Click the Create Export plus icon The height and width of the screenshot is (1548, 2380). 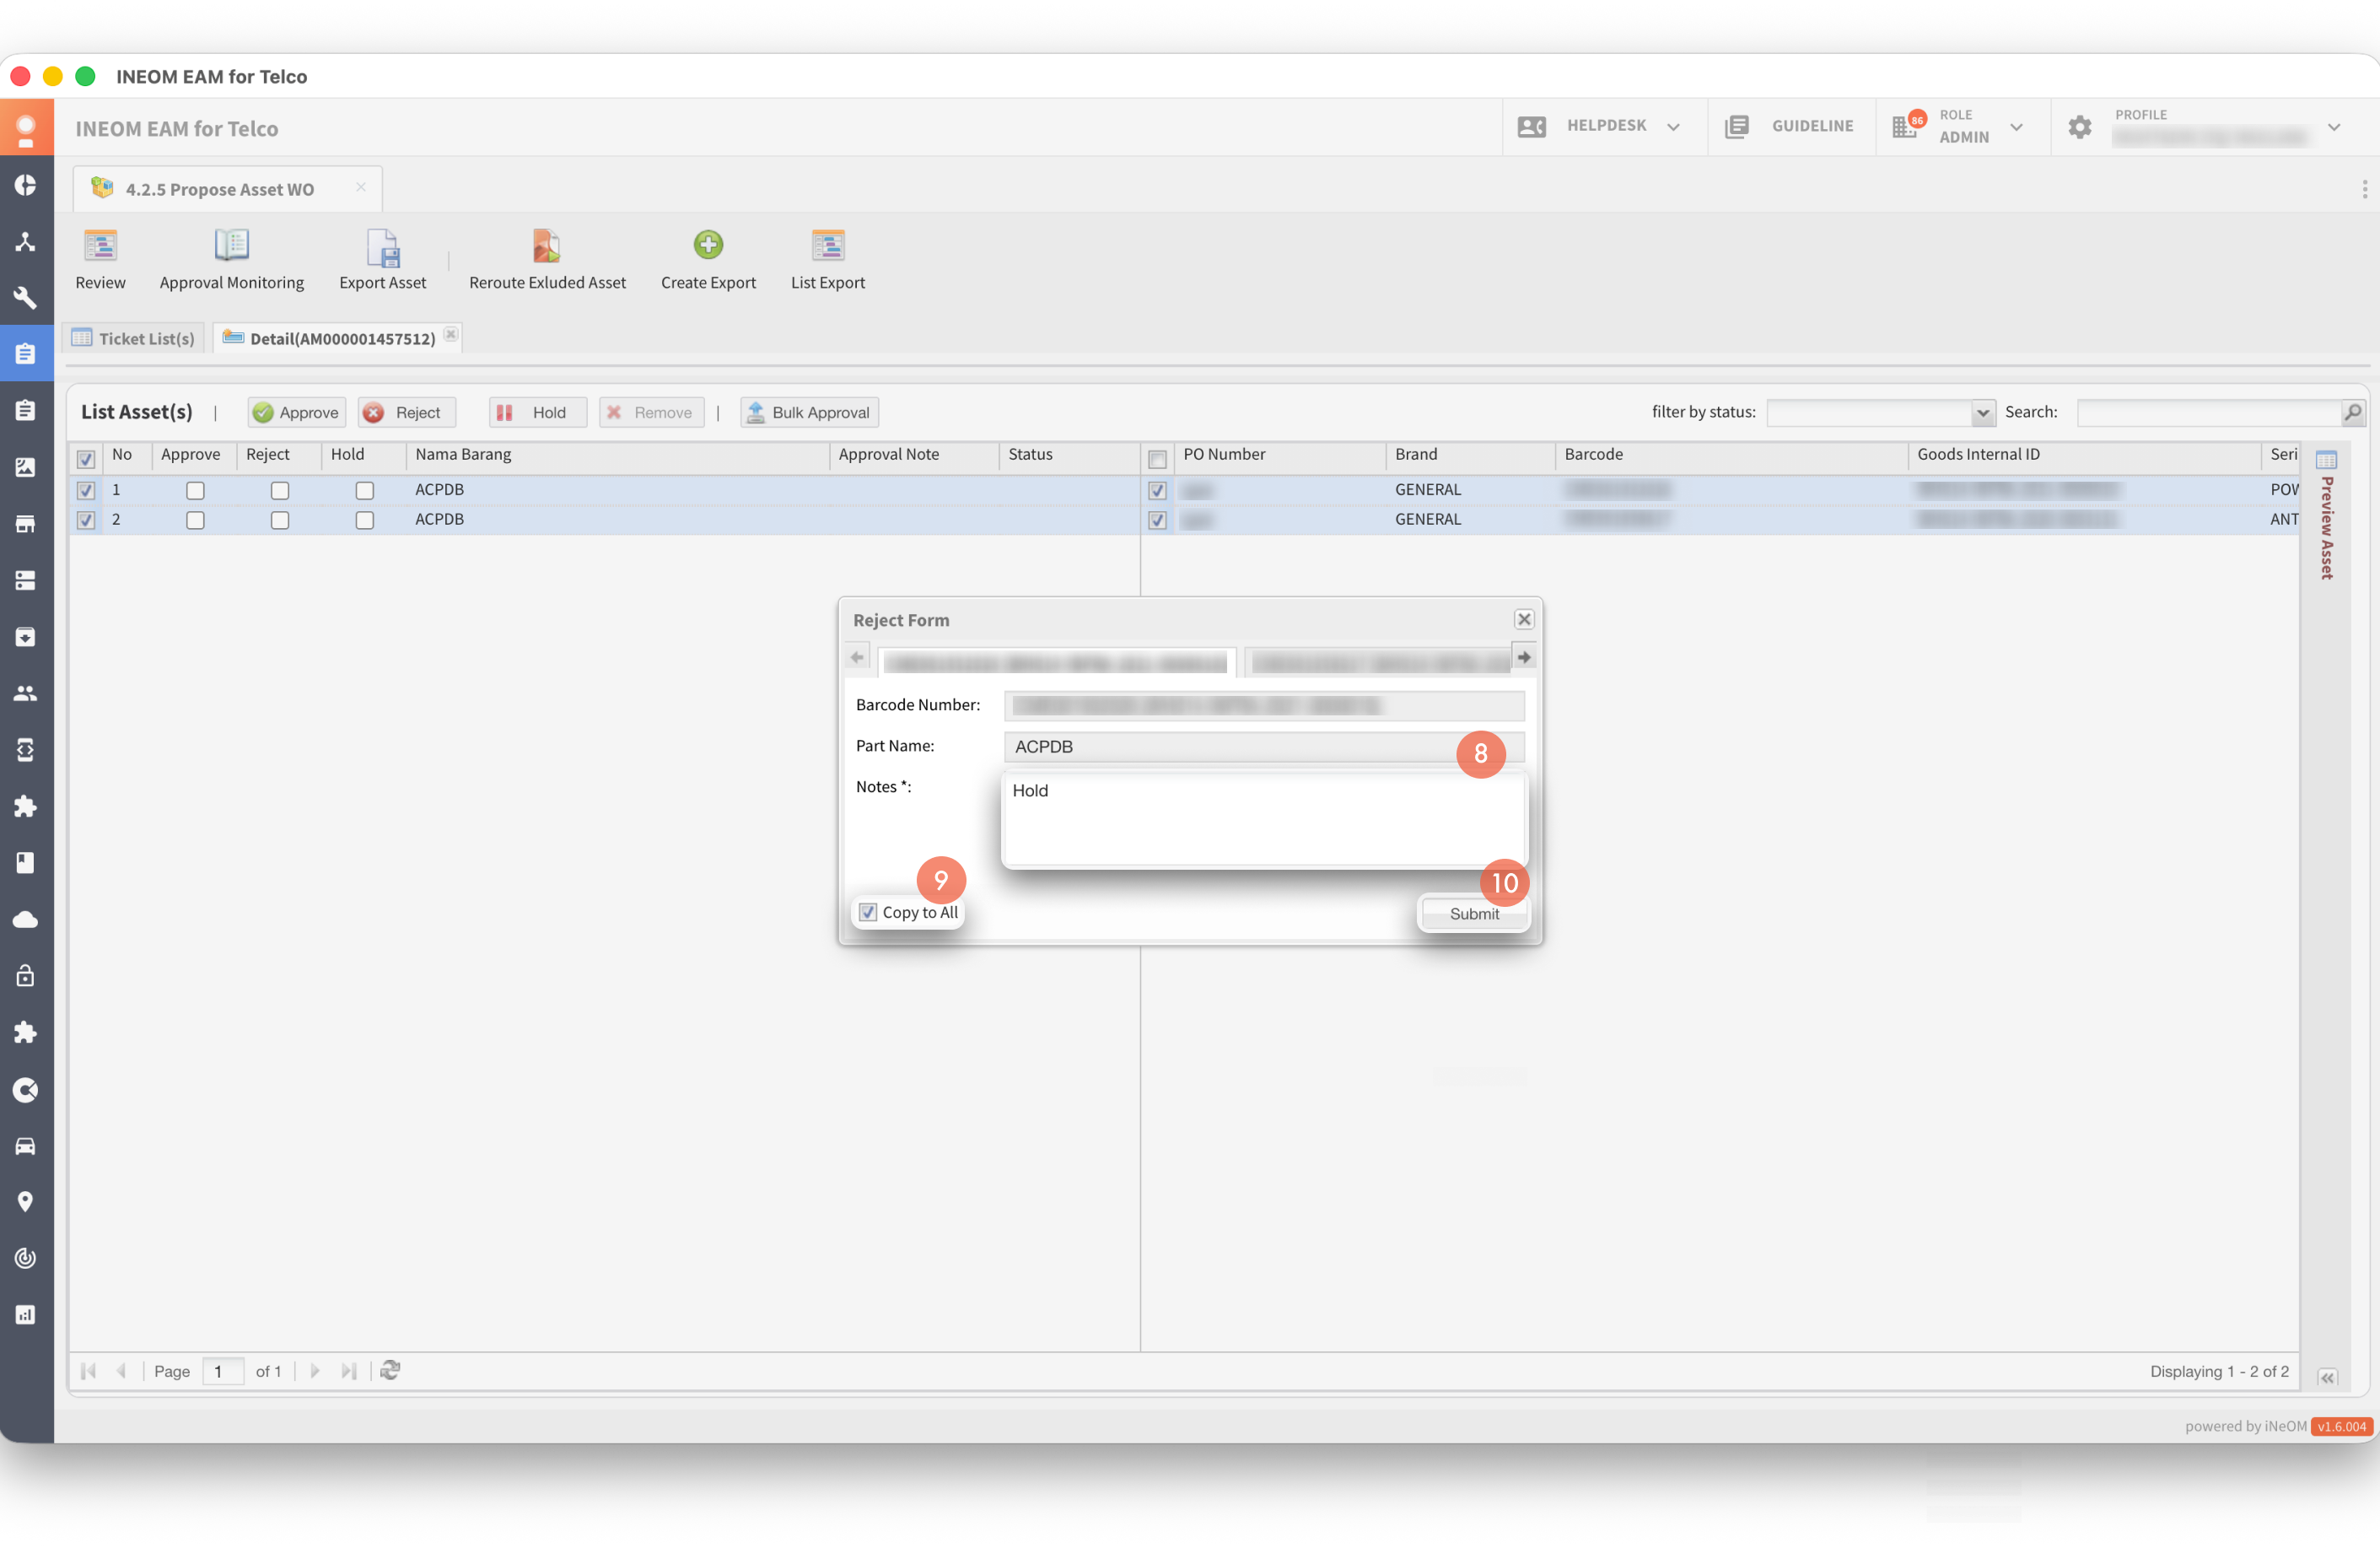pos(708,245)
